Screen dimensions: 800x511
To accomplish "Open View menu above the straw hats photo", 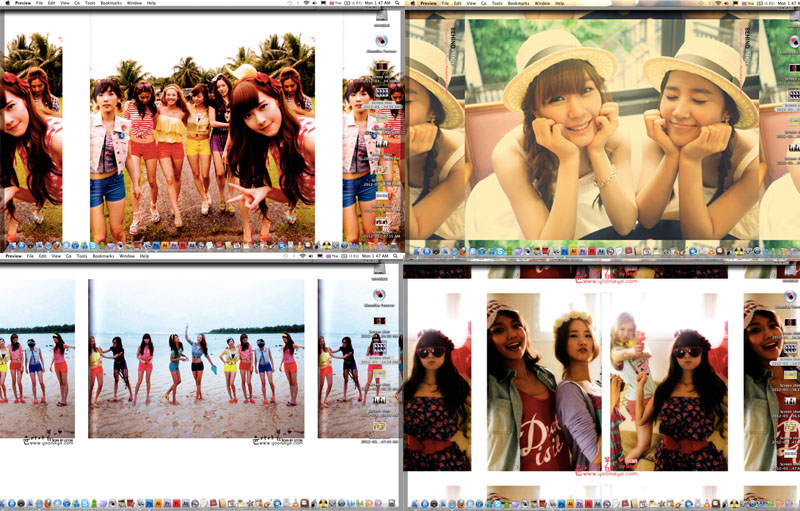I will tap(471, 3).
